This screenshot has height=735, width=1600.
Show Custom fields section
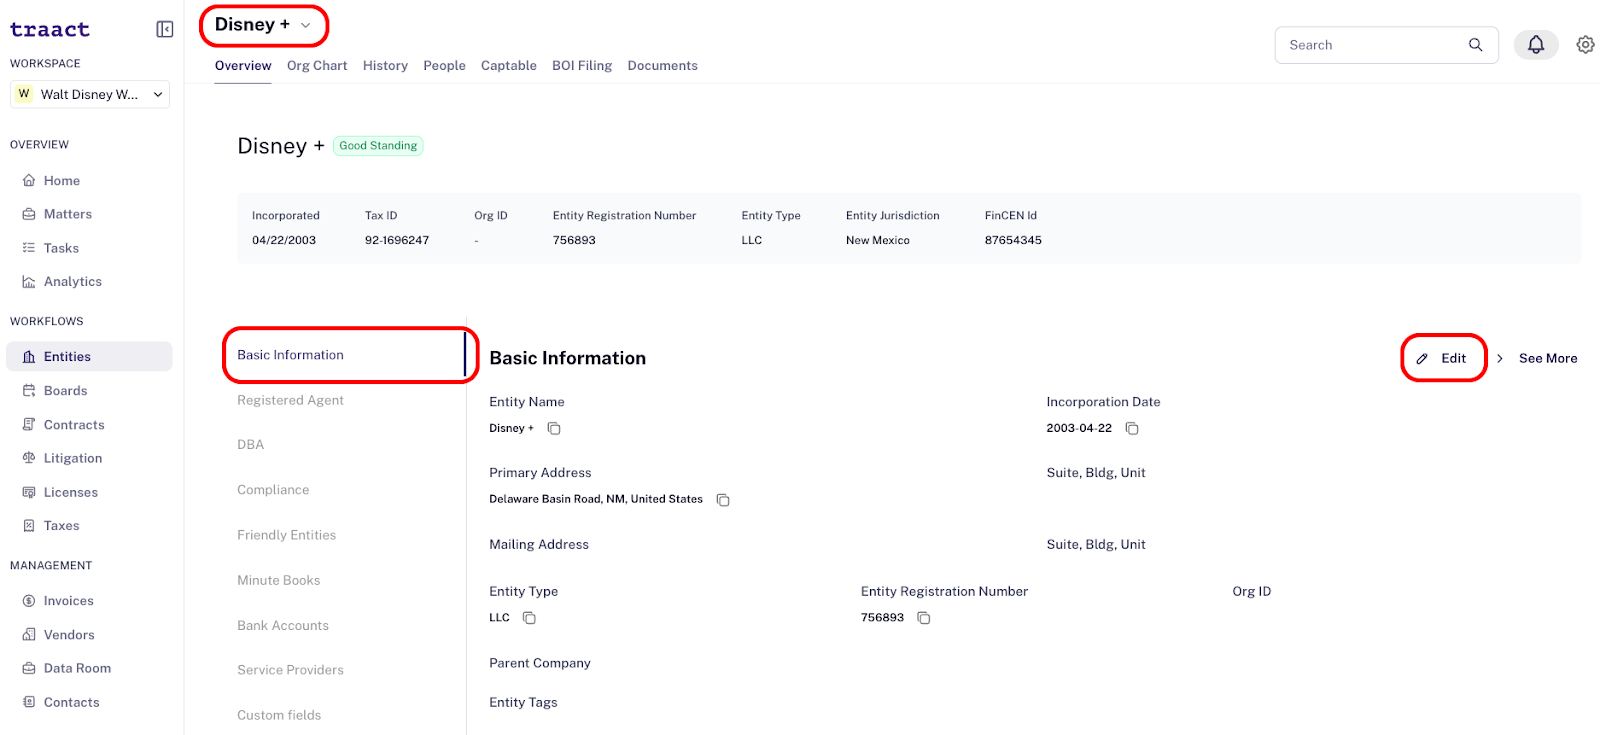click(x=279, y=716)
